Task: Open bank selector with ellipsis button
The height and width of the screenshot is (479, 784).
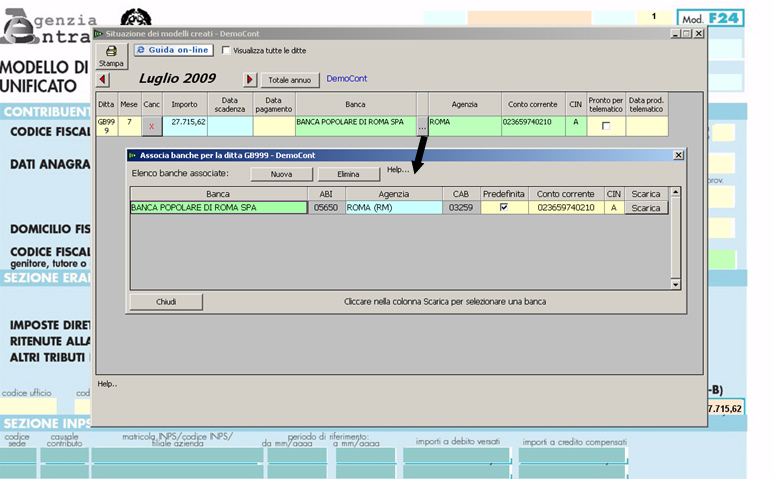Action: pyautogui.click(x=422, y=127)
